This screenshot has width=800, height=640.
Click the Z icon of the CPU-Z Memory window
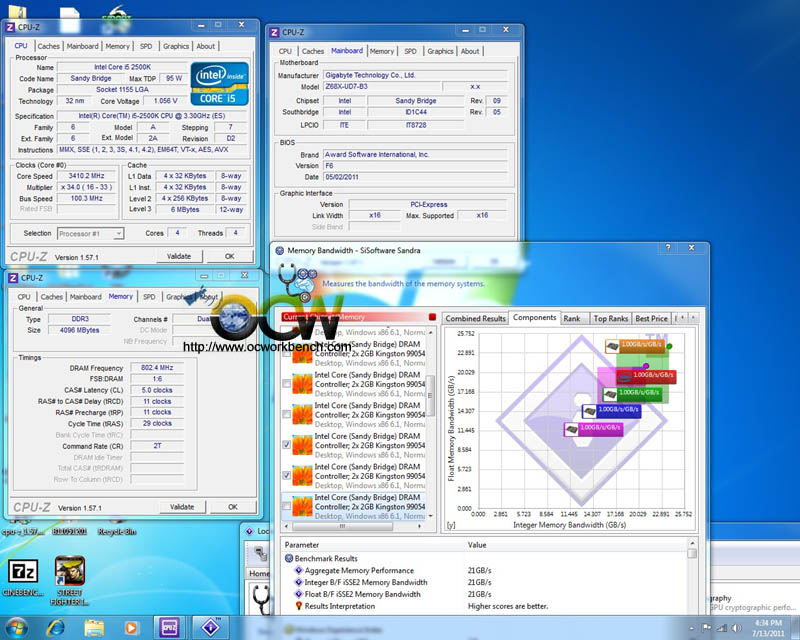click(x=13, y=278)
